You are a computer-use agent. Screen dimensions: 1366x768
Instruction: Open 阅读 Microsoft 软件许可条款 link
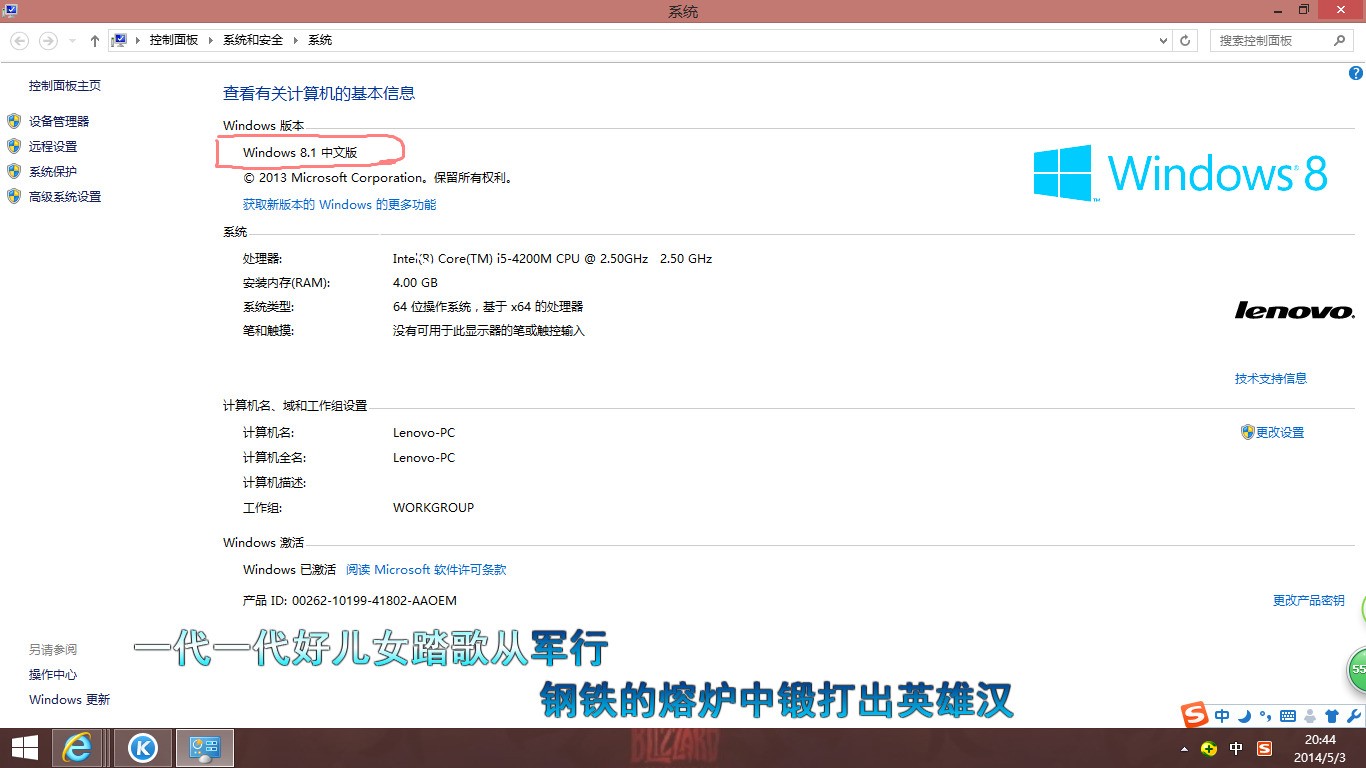[426, 569]
